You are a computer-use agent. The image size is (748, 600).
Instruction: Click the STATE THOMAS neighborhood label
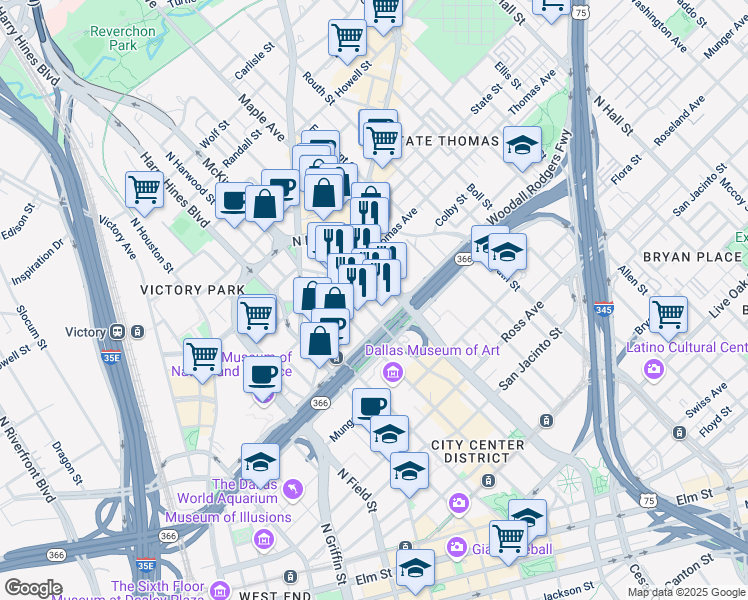[449, 141]
